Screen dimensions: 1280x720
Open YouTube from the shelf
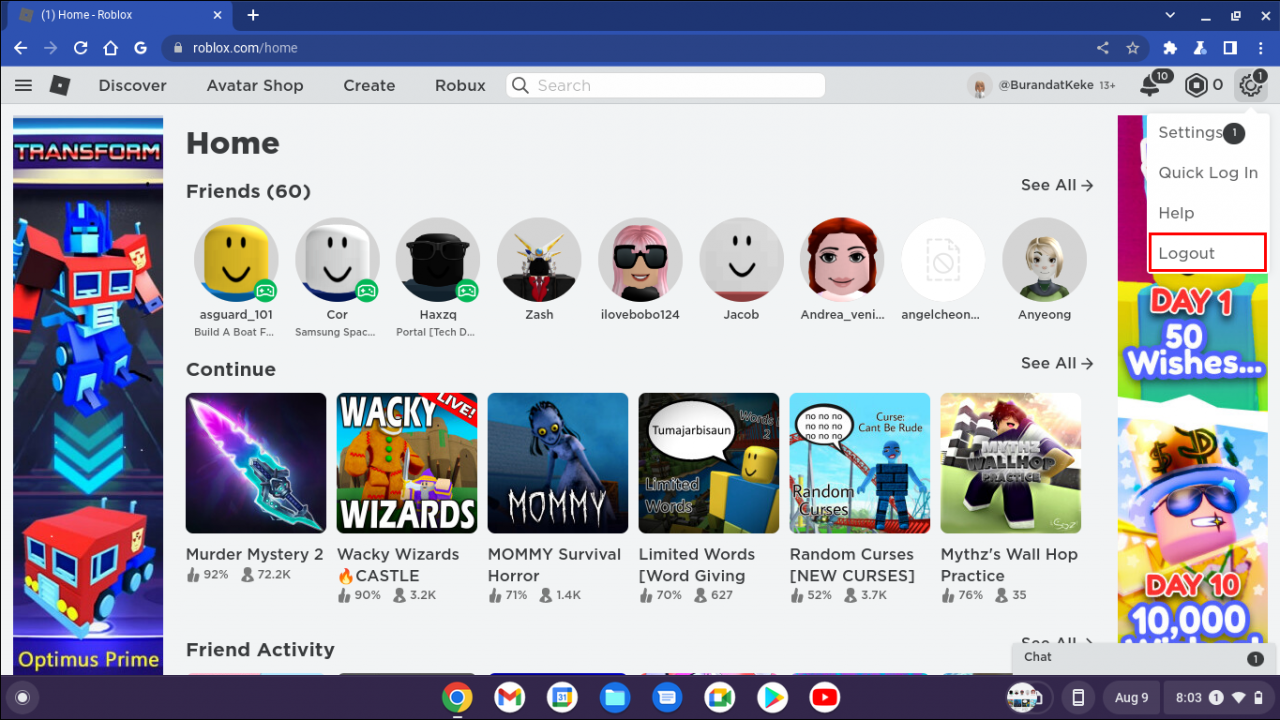coord(824,697)
